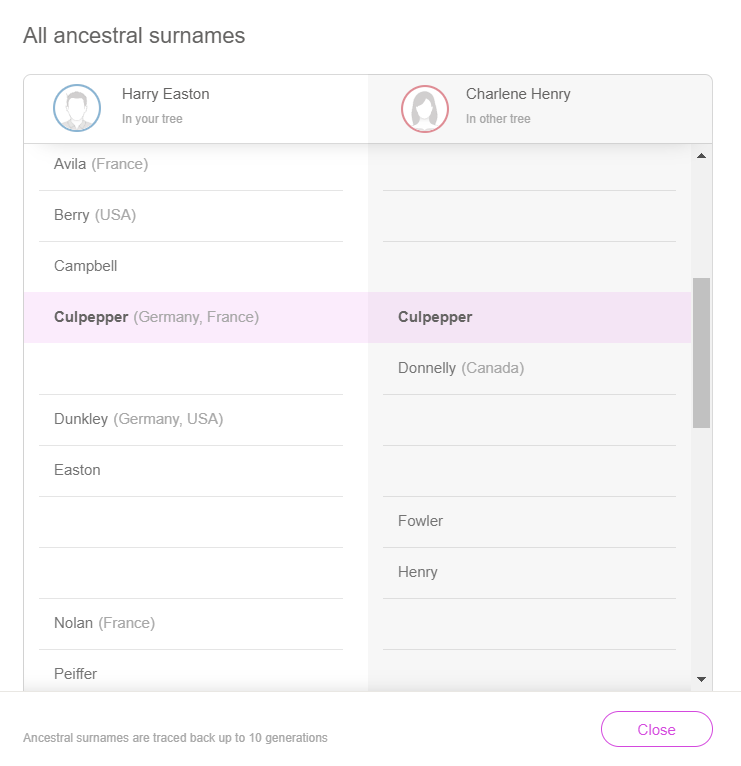The height and width of the screenshot is (766, 741).
Task: Select the Charlene Henry name header
Action: click(x=518, y=94)
